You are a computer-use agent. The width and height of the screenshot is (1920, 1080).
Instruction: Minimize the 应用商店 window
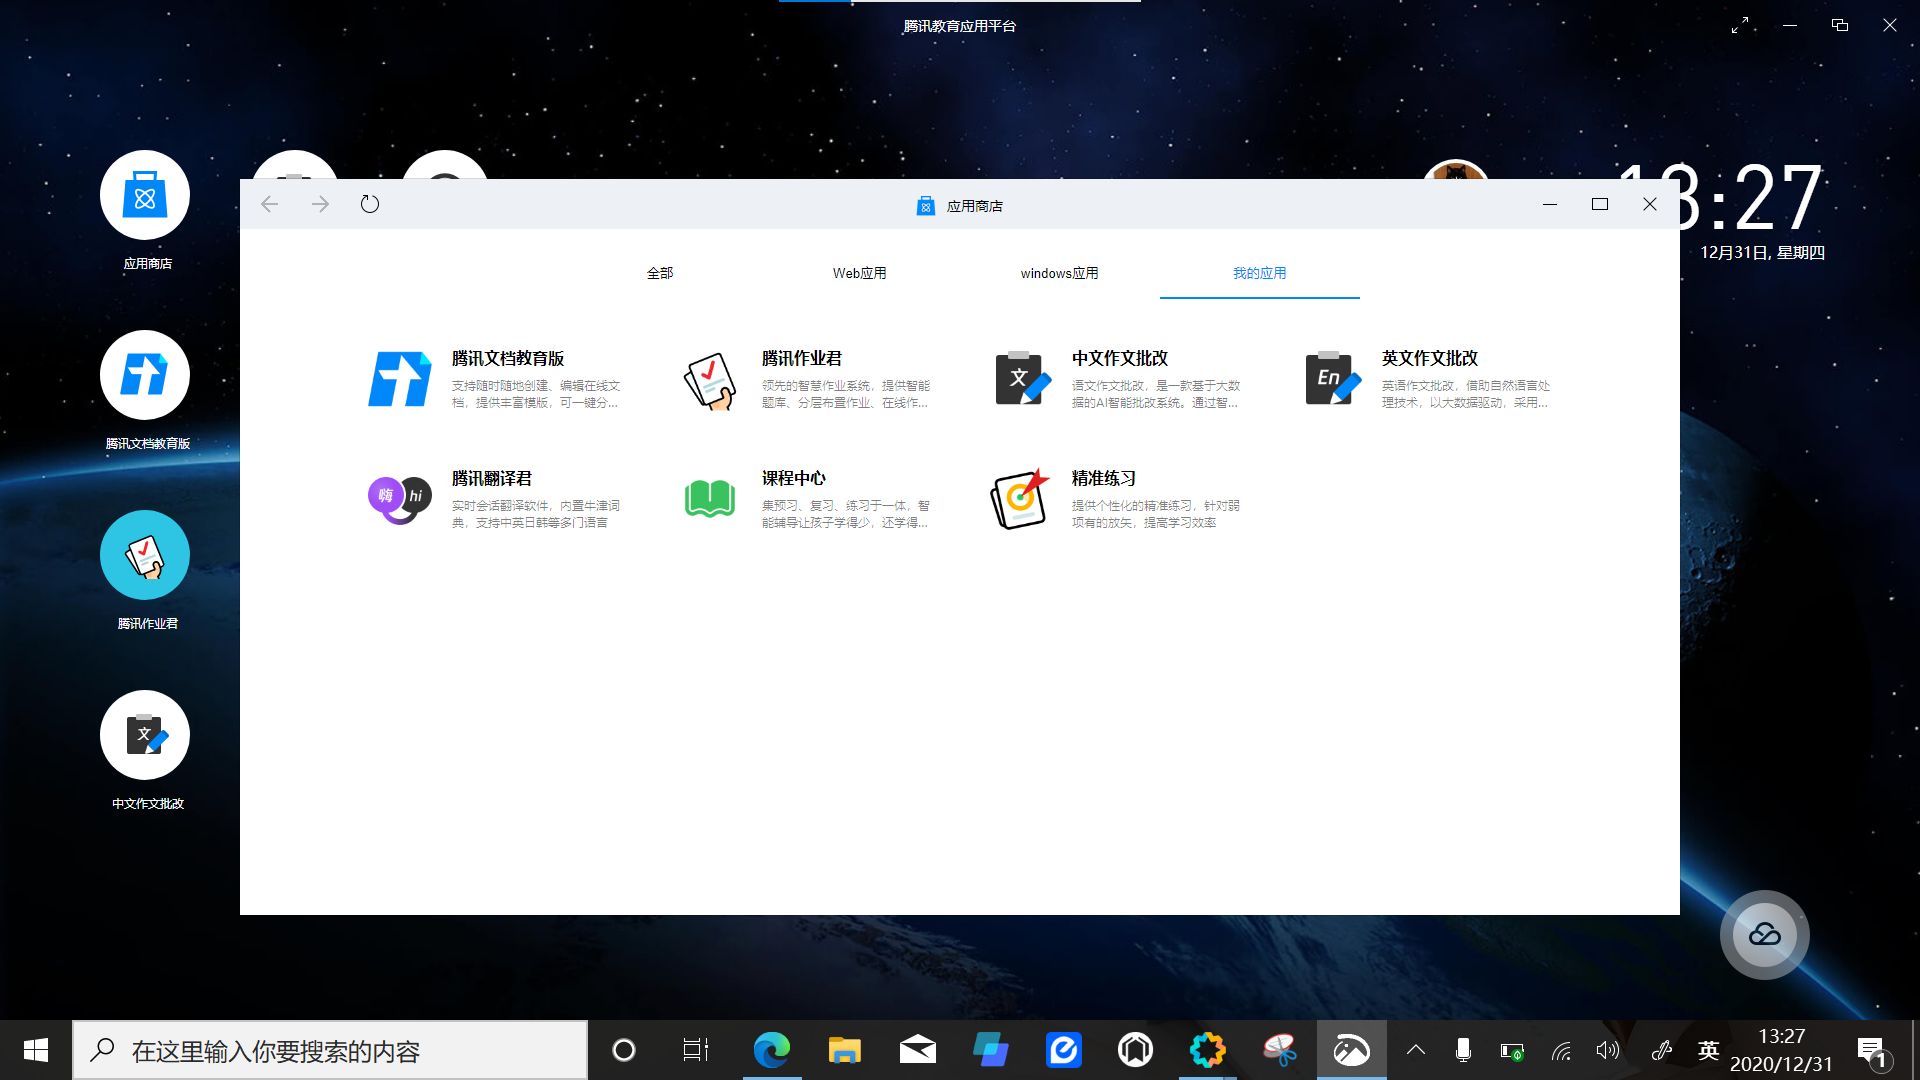click(x=1550, y=204)
